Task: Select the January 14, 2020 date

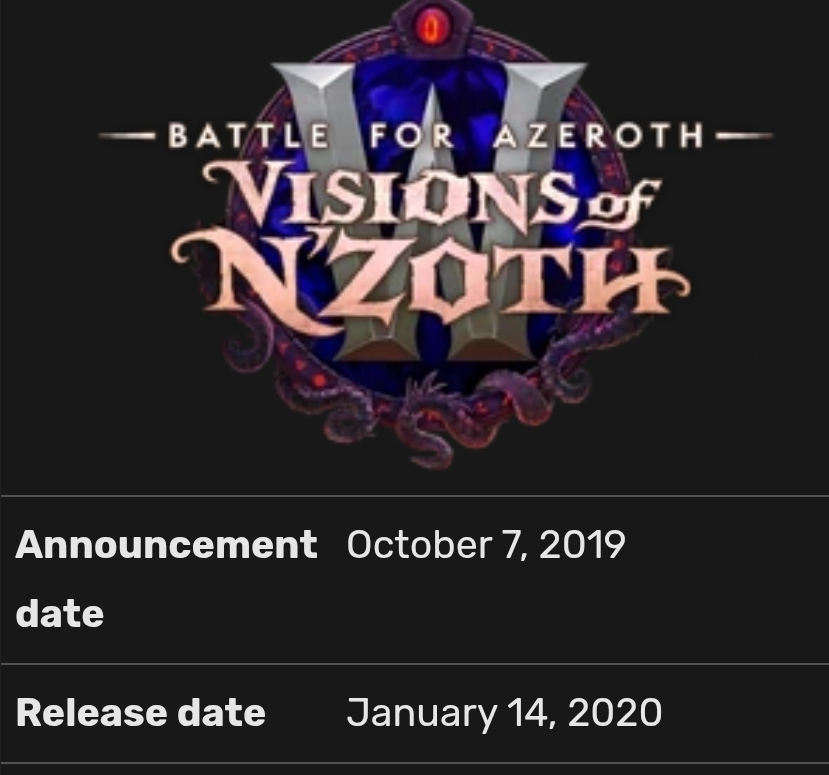Action: [503, 713]
